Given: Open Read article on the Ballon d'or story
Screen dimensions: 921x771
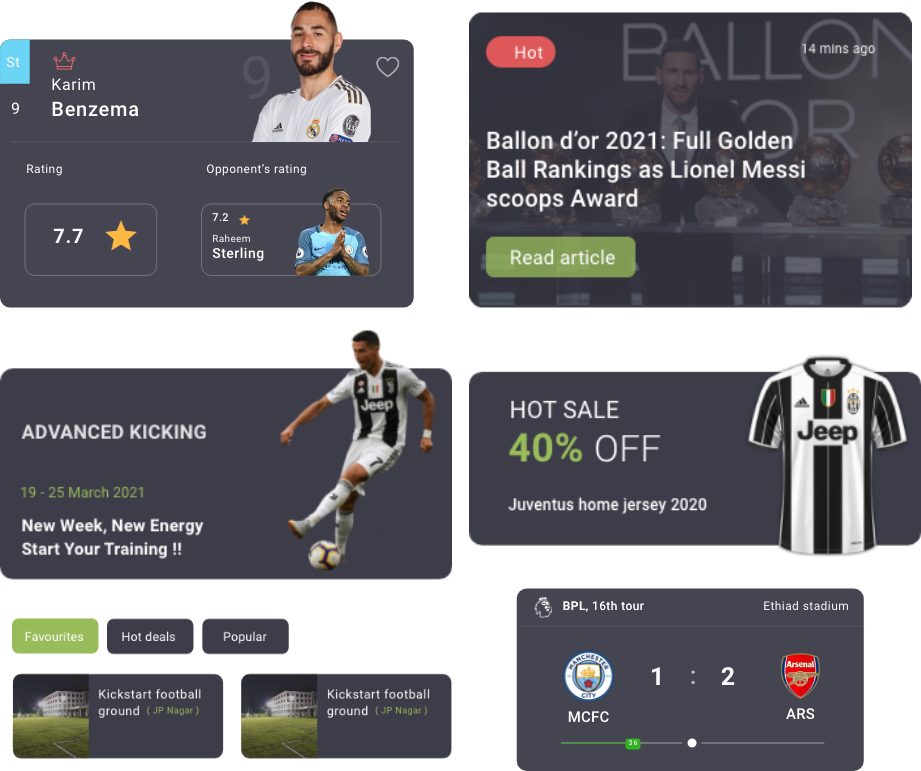Looking at the screenshot, I should click(x=560, y=257).
